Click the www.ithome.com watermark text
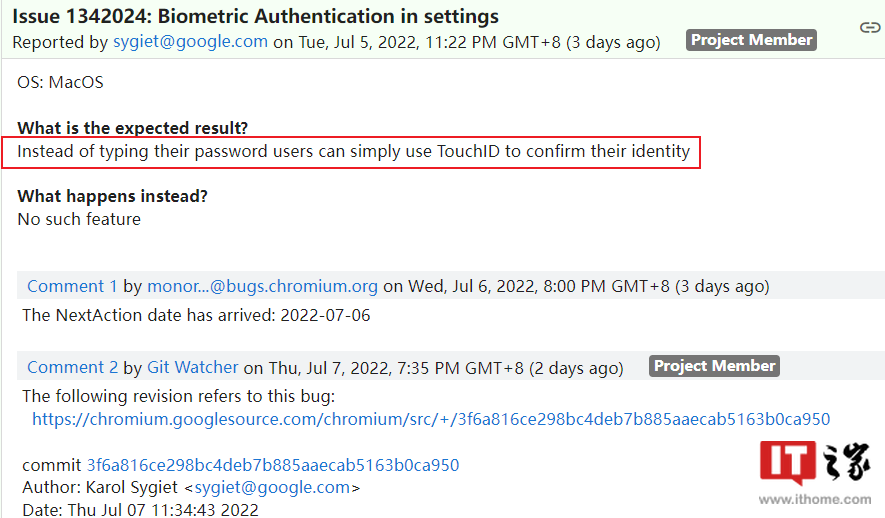Viewport: 885px width, 518px height. tap(815, 498)
